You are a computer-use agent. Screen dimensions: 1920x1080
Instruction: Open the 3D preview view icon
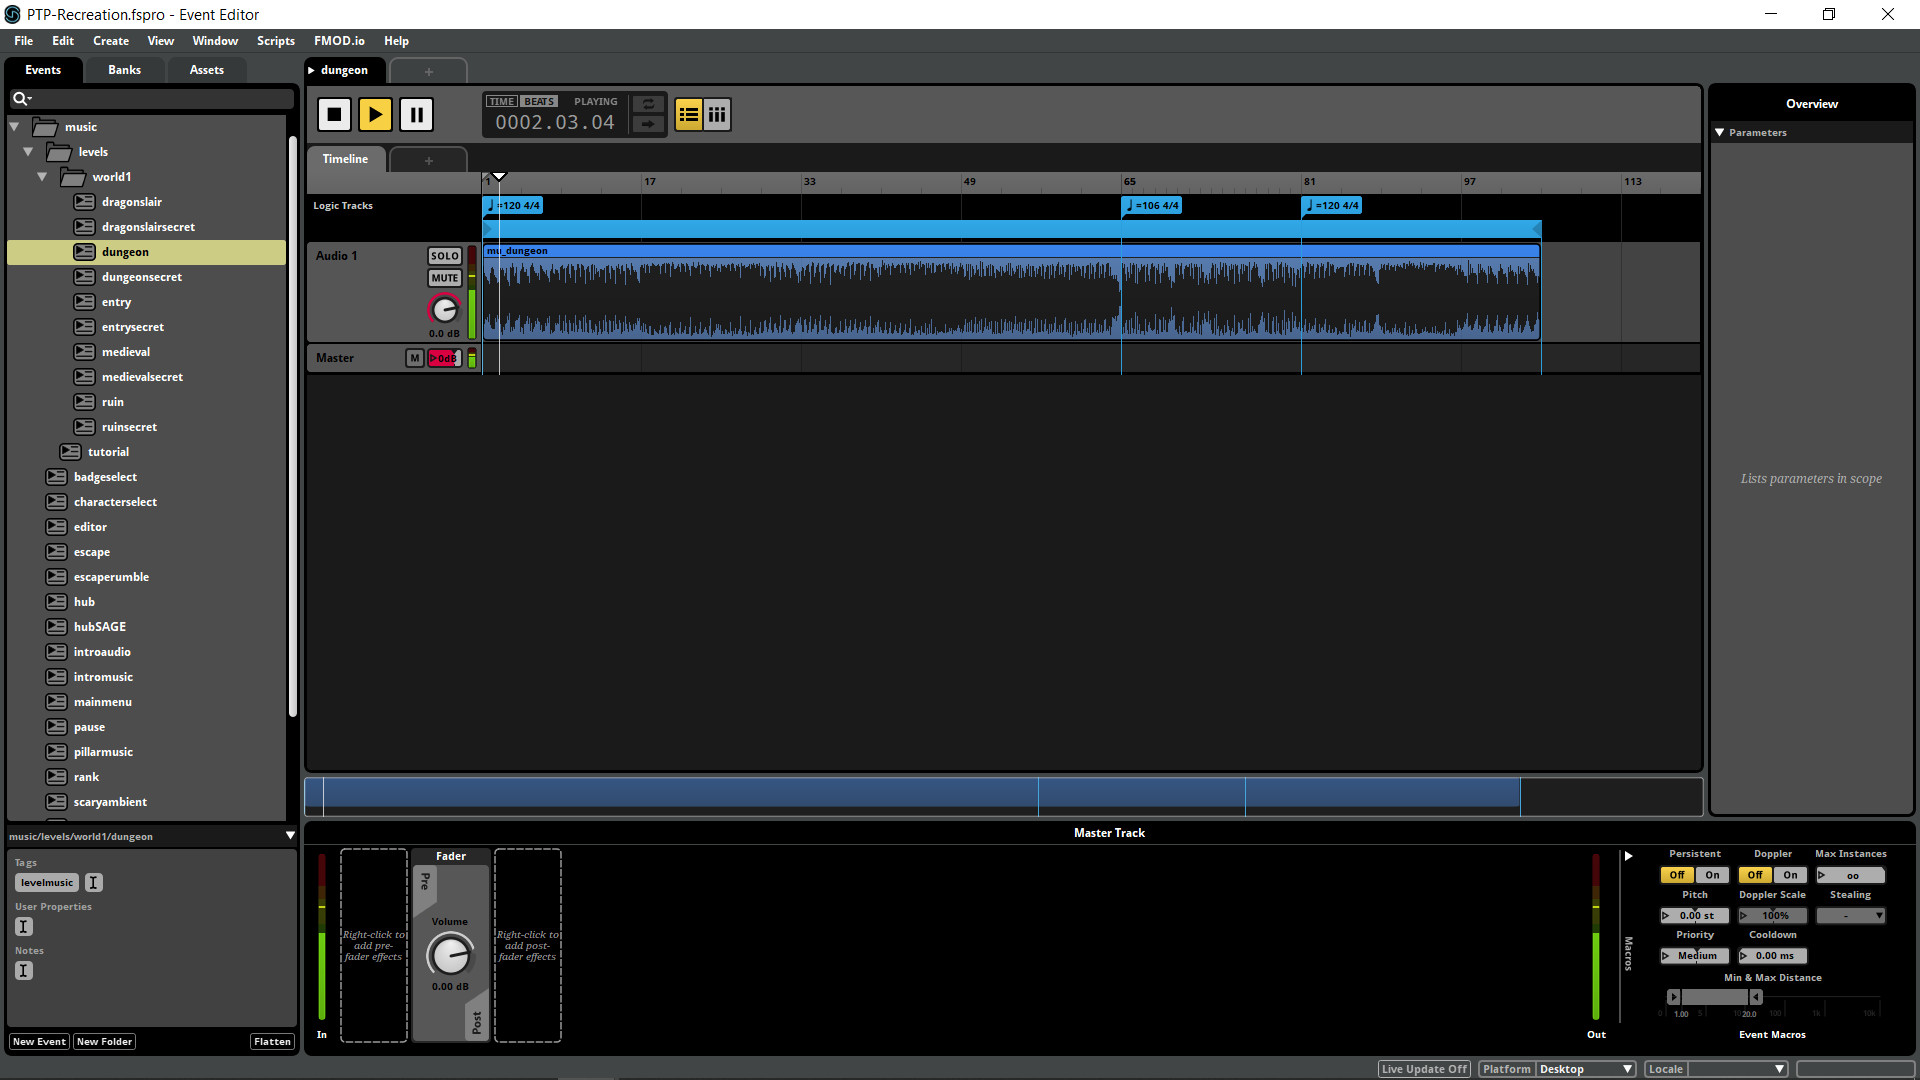point(717,114)
